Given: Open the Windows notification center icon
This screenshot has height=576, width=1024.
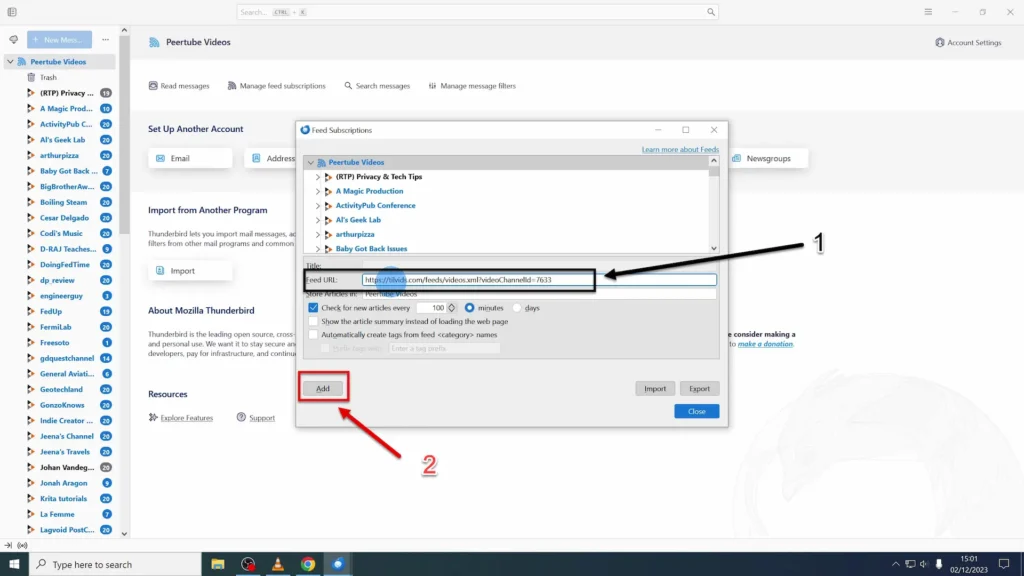Looking at the screenshot, I should point(1004,564).
